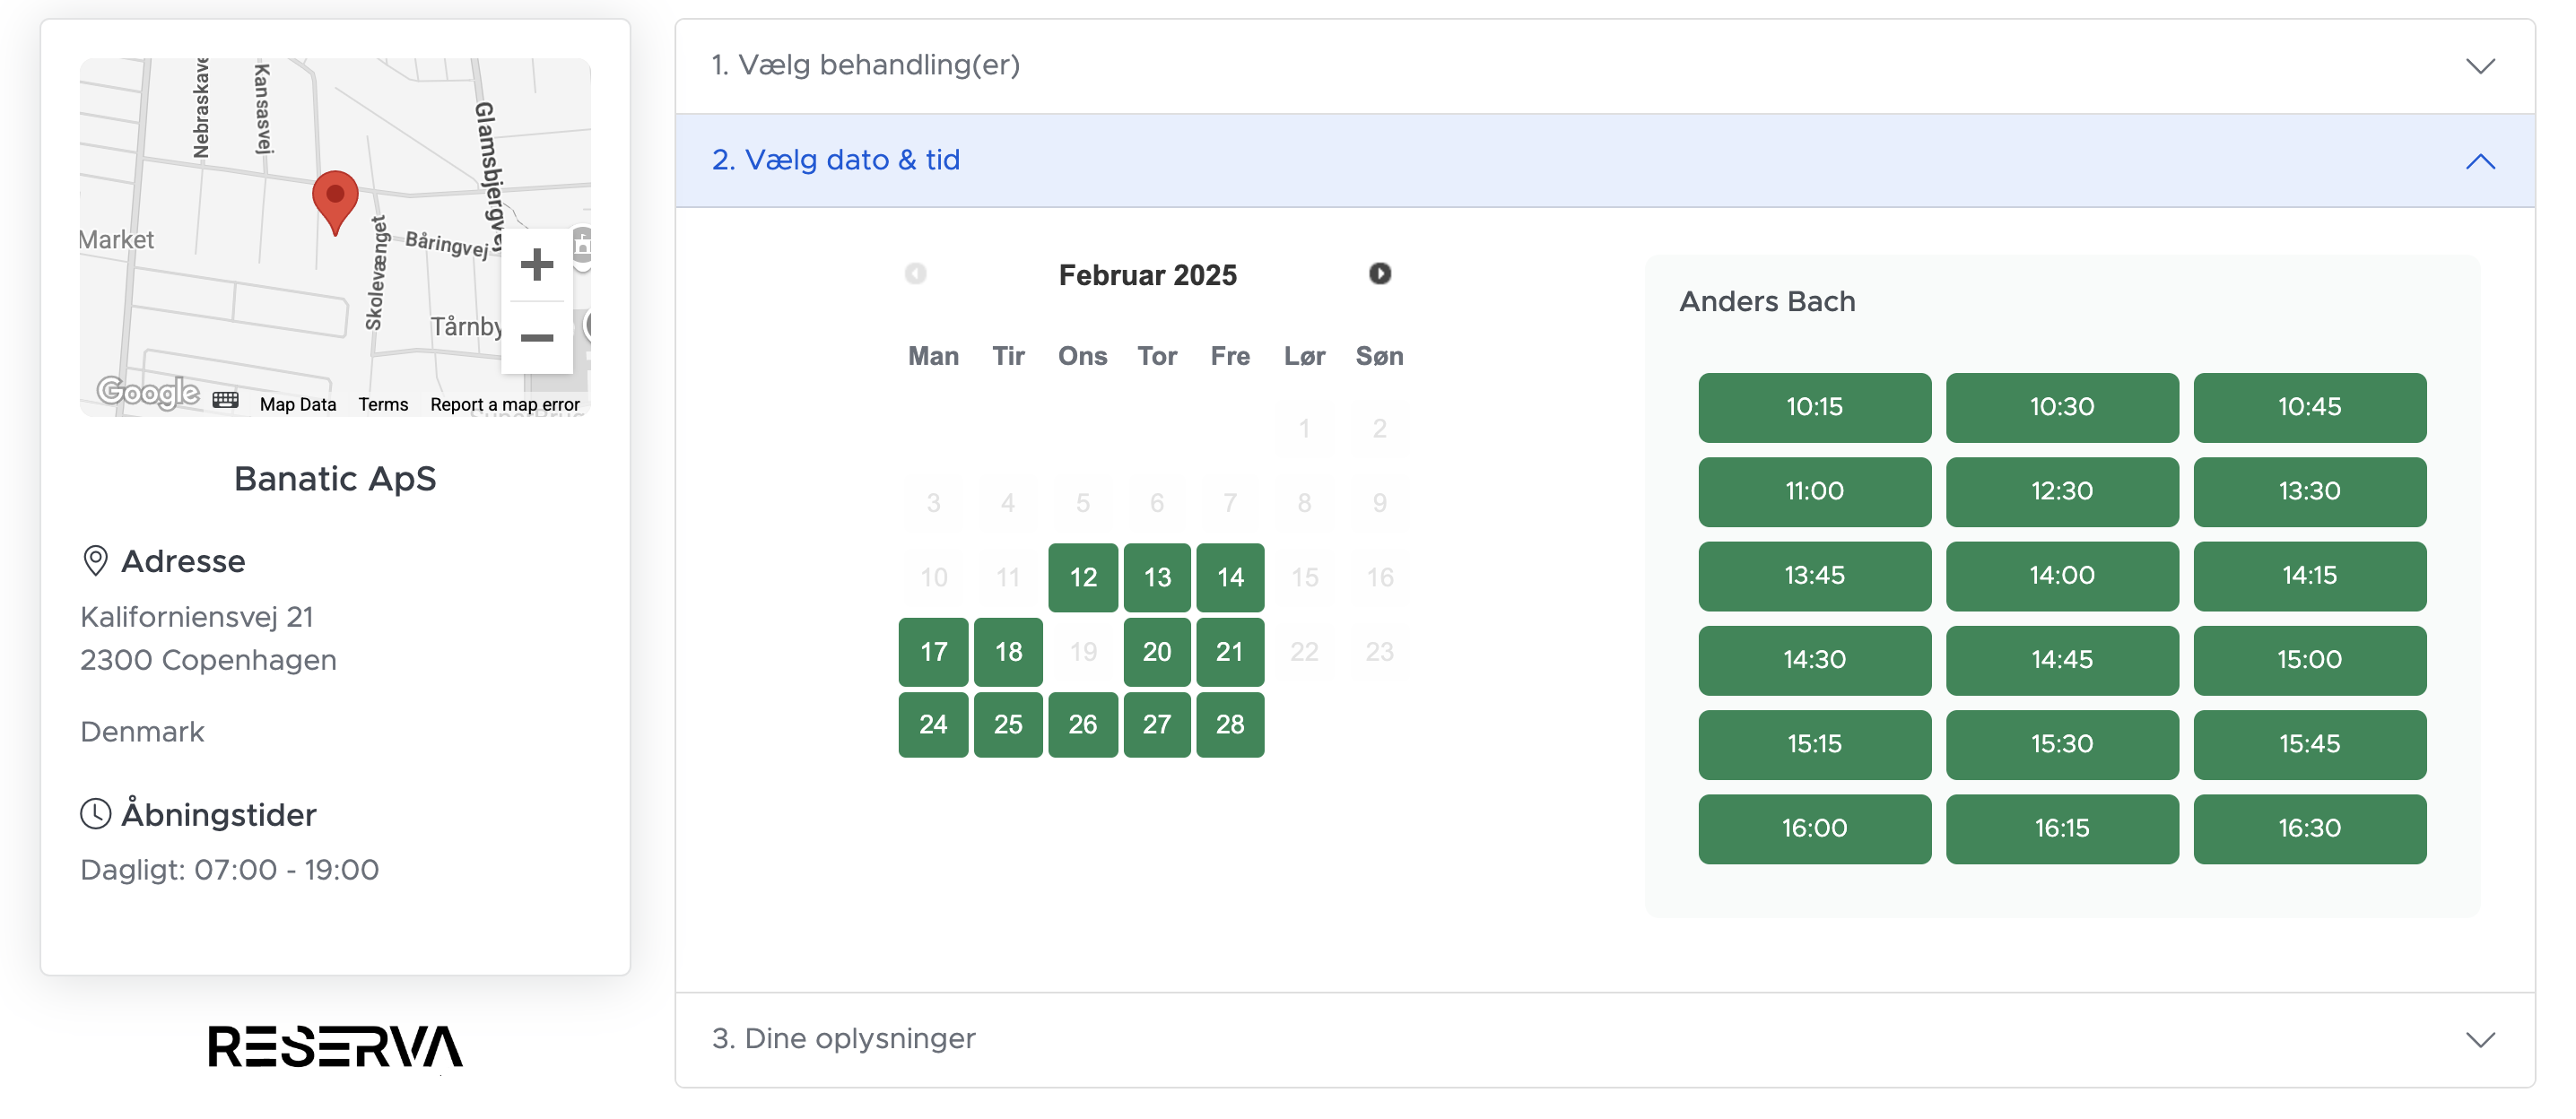Open keyboard shortcuts icon on map
2576x1119 pixels.
point(226,401)
